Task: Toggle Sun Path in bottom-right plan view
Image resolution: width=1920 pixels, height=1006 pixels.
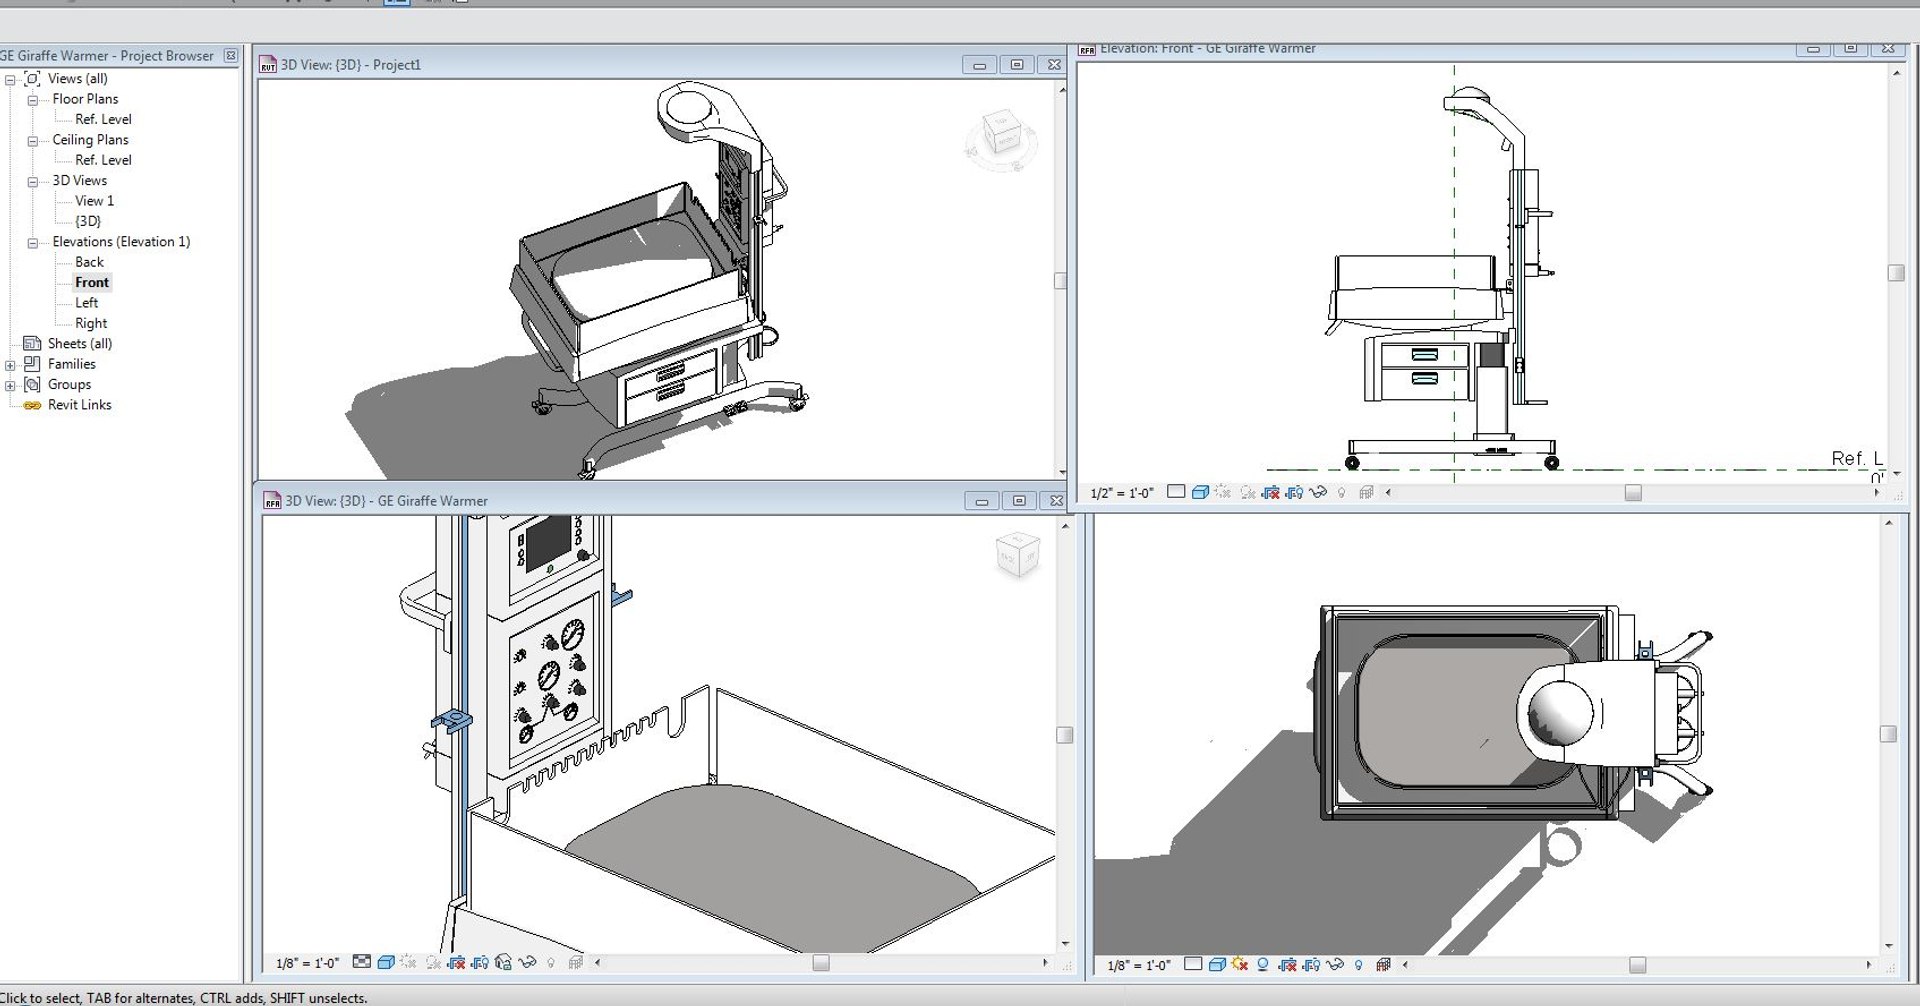Action: 1240,964
